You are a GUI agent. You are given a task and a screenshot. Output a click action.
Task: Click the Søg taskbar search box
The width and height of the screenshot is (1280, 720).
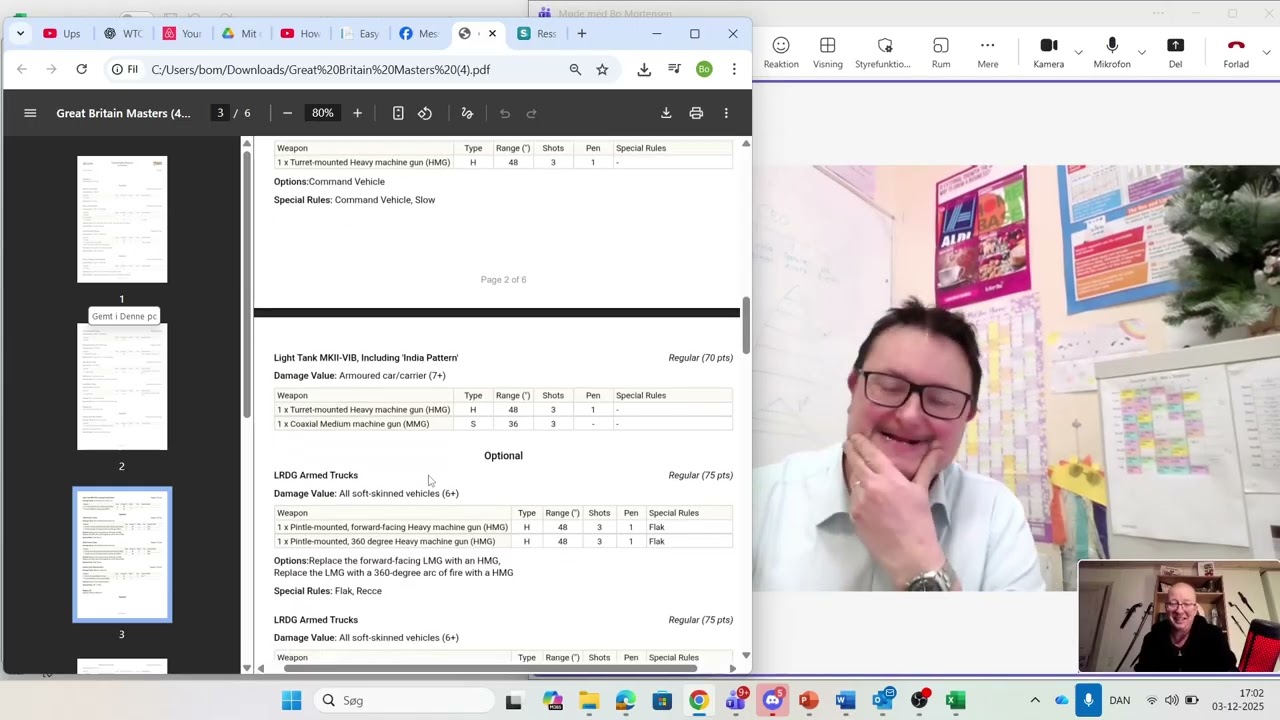pos(404,700)
